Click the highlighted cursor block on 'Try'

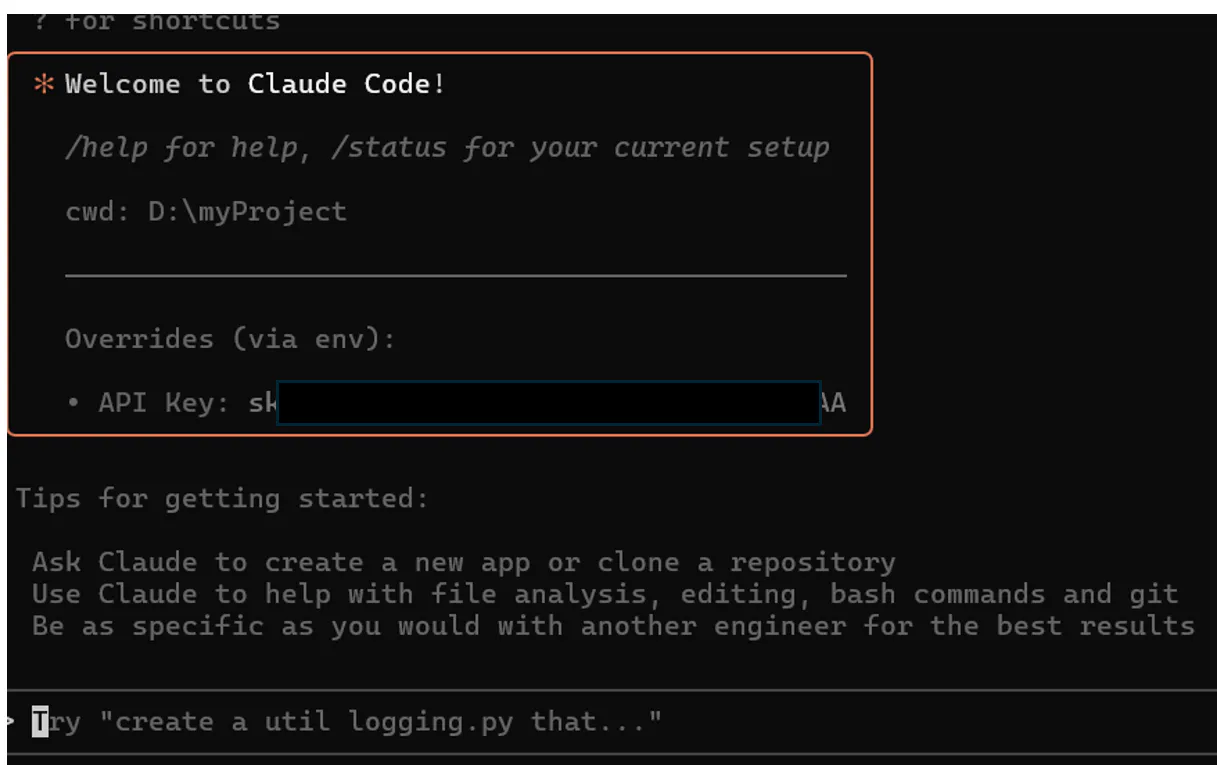coord(40,721)
